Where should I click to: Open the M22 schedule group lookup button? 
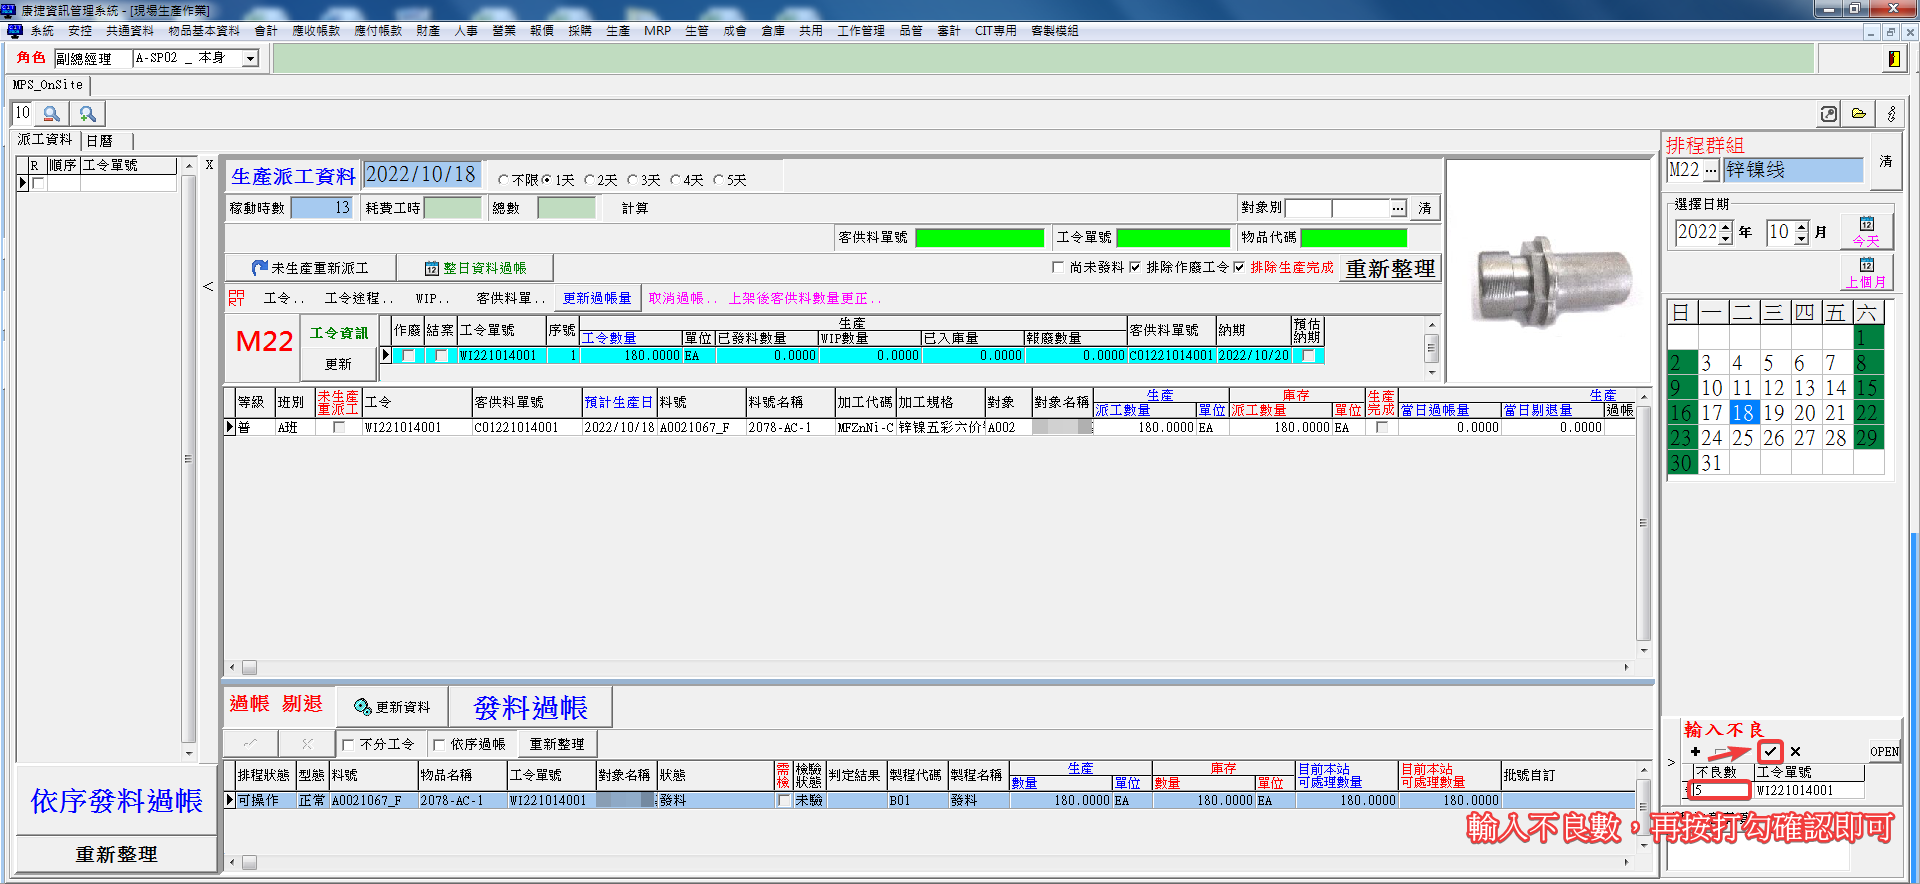(x=1711, y=170)
